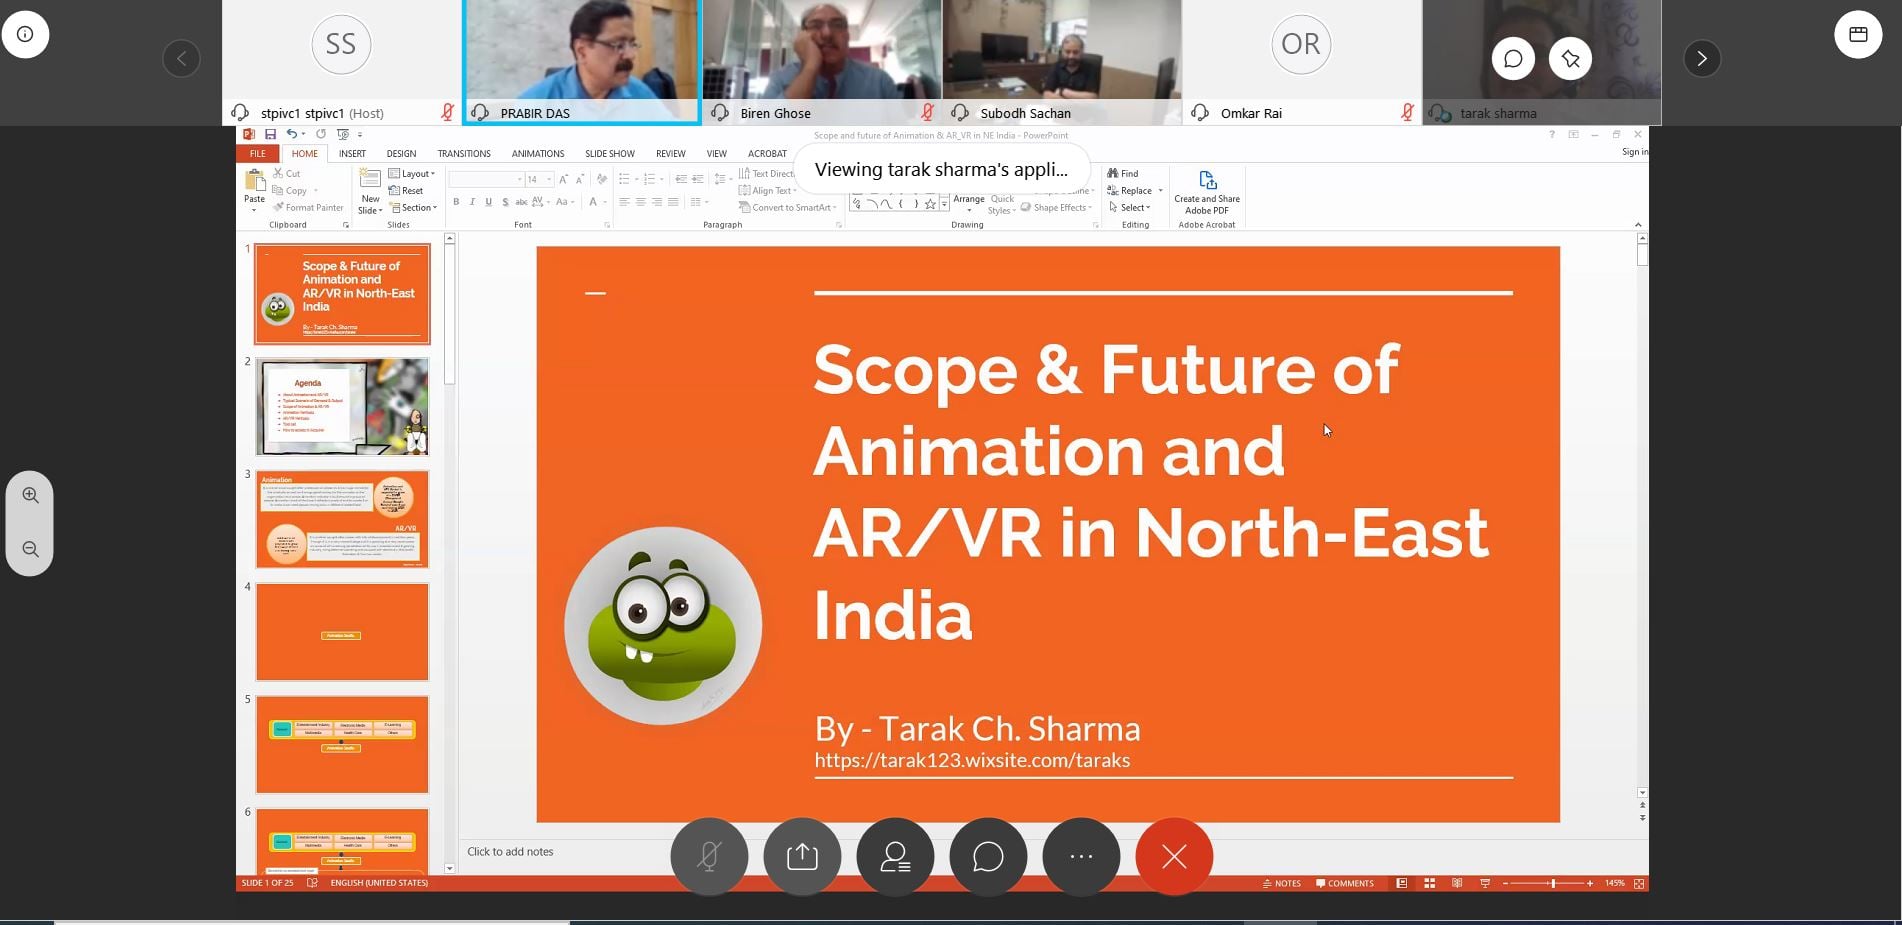
Task: Click Reset slide button
Action: 406,191
